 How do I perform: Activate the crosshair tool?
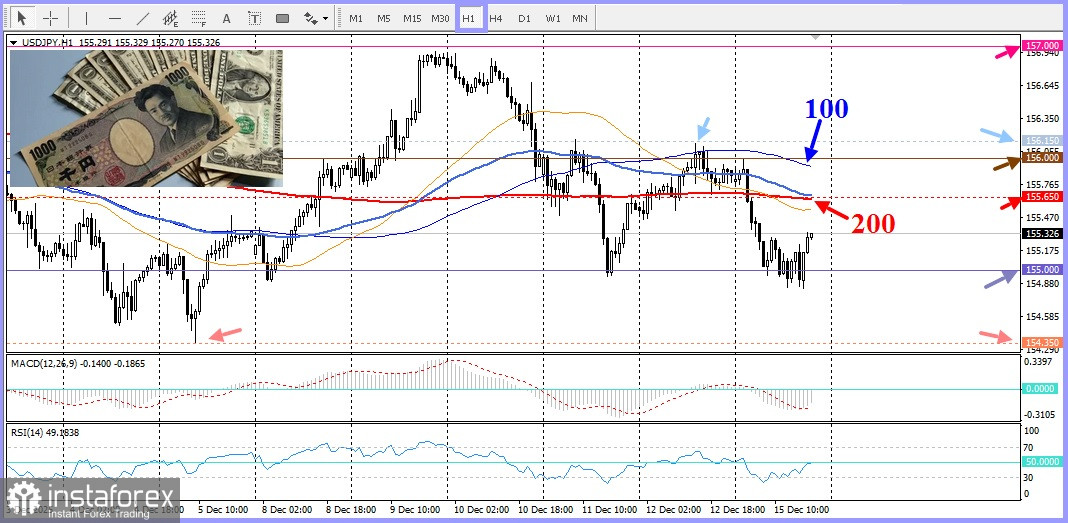click(x=50, y=18)
